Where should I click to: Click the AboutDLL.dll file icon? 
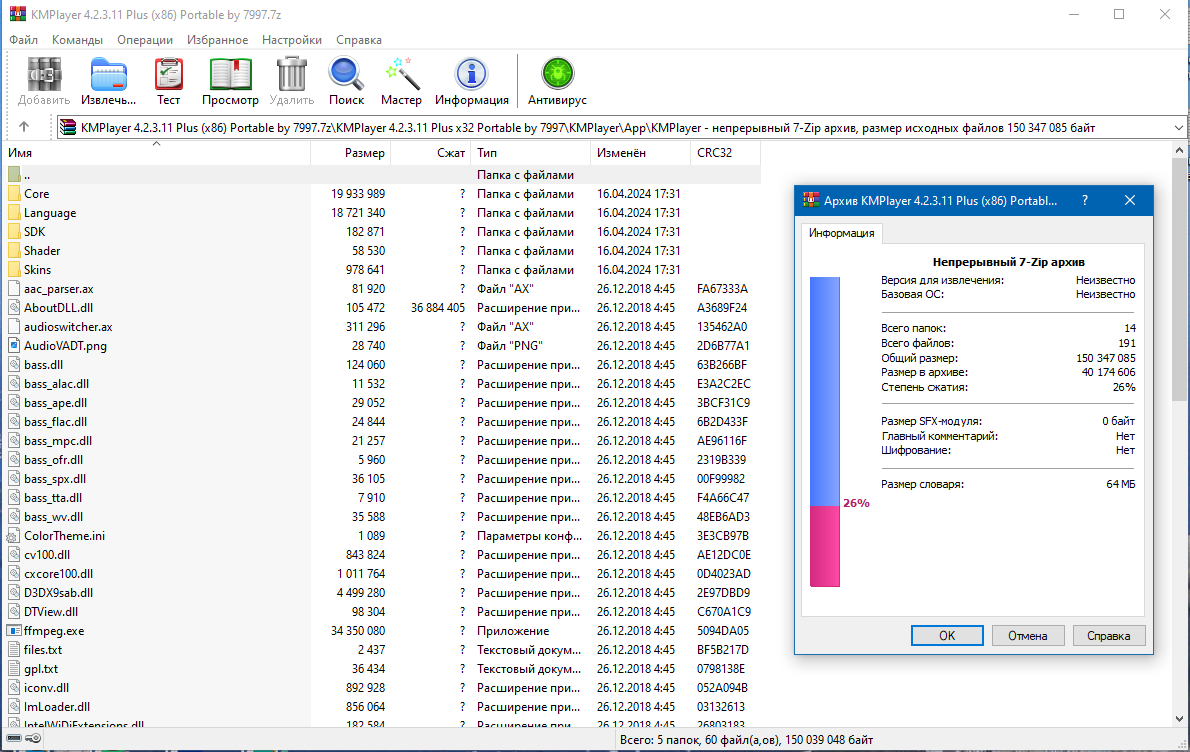click(14, 307)
